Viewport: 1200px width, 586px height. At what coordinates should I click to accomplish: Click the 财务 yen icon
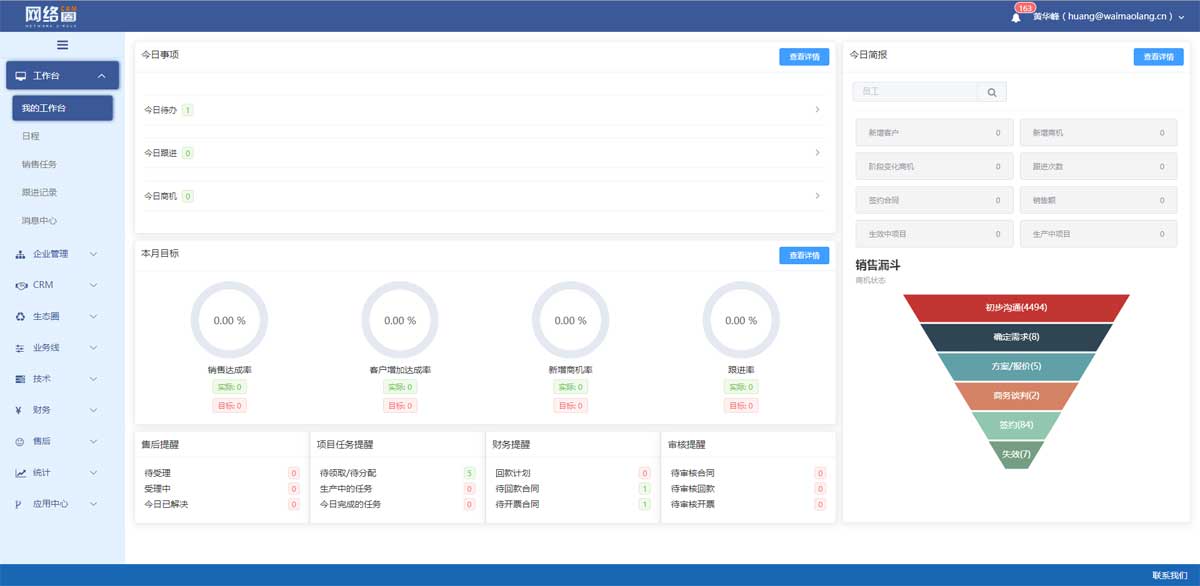coord(20,410)
